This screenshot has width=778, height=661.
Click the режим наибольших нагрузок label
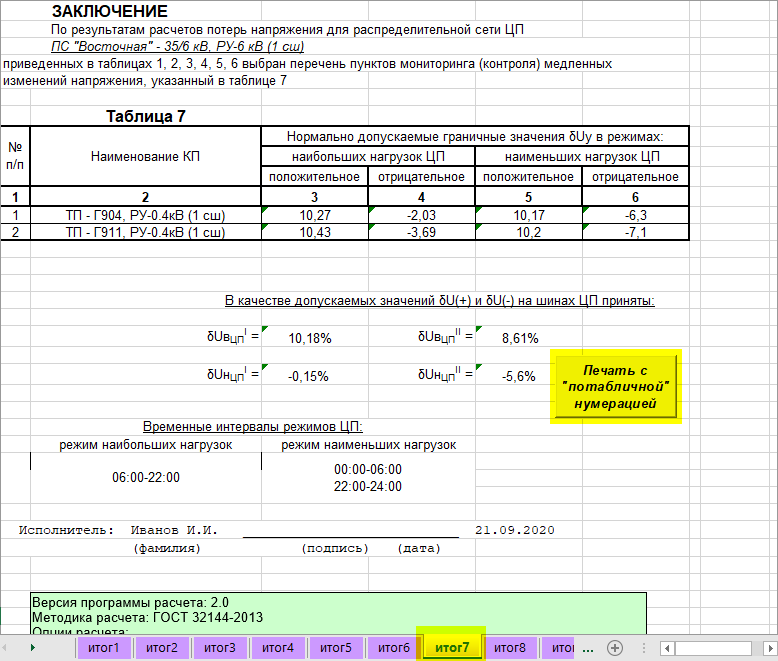pos(146,445)
